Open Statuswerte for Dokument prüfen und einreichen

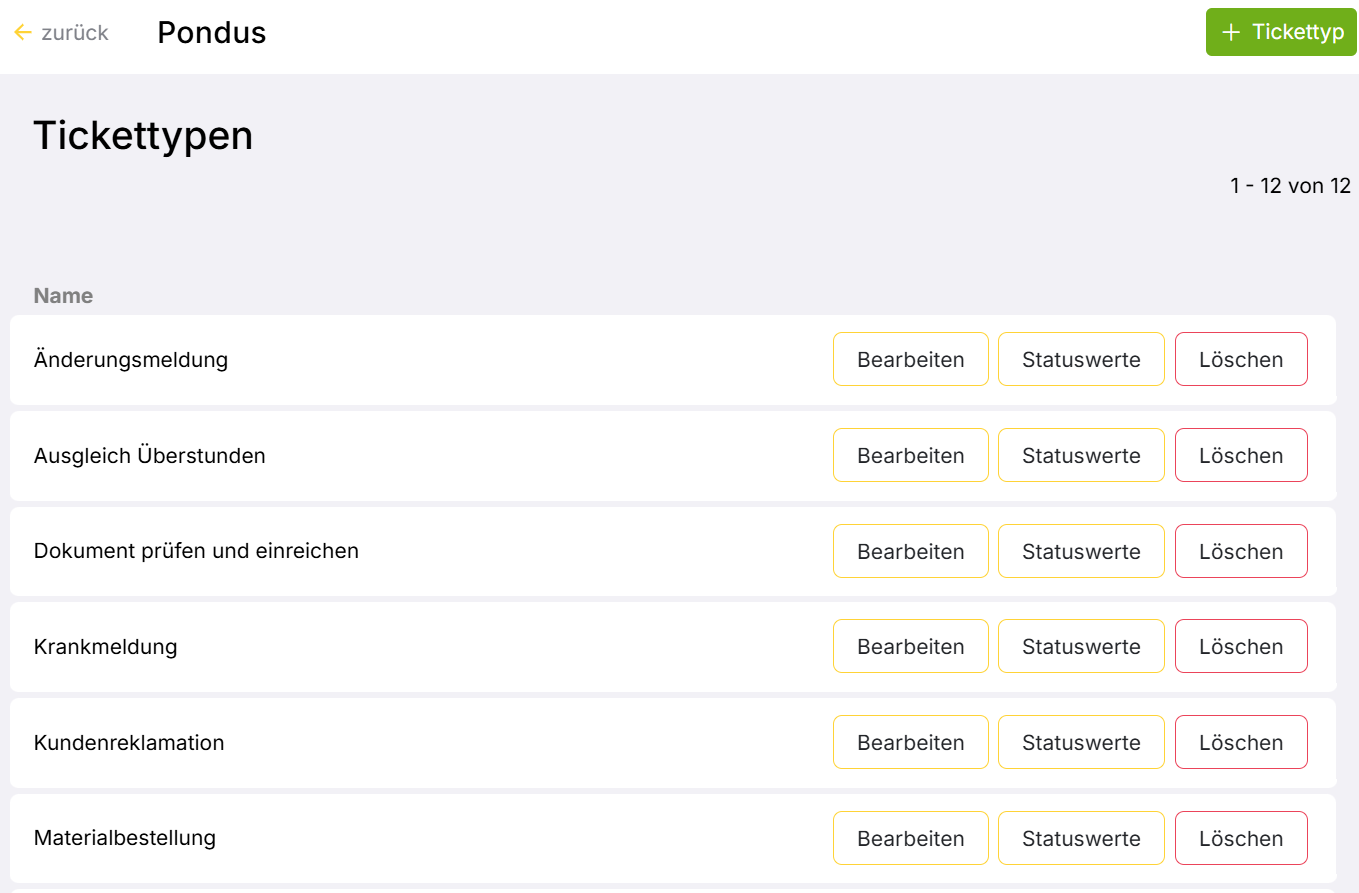click(x=1081, y=551)
